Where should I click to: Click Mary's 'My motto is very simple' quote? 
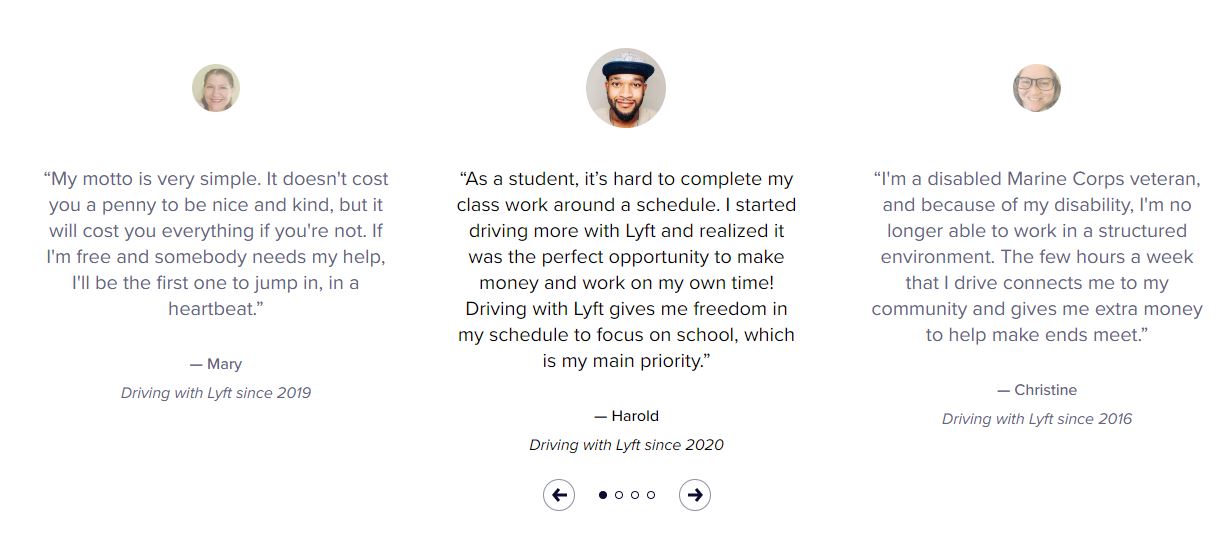tap(216, 231)
